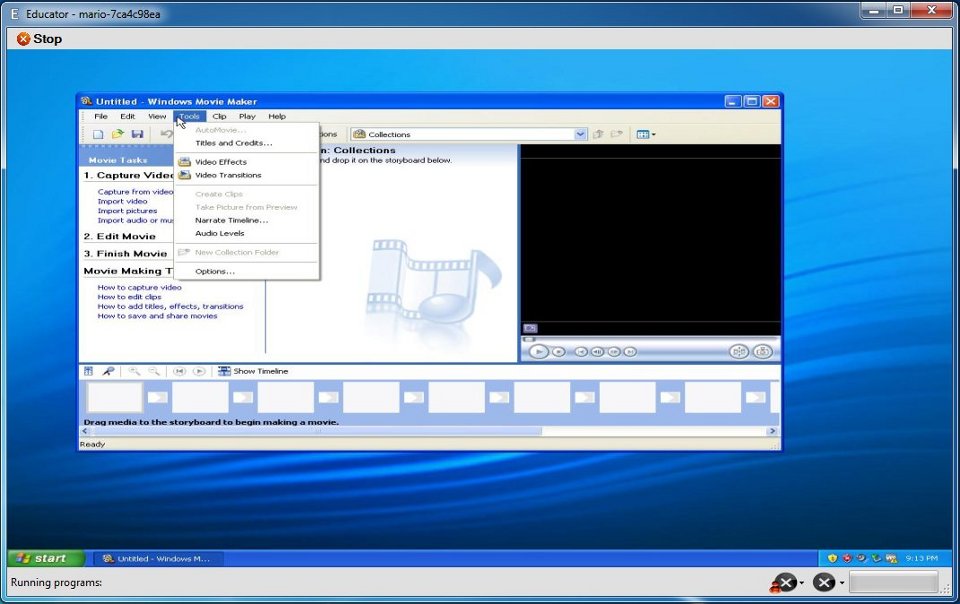The height and width of the screenshot is (604, 960).
Task: Open Titles and Credits menu entry
Action: 233,143
